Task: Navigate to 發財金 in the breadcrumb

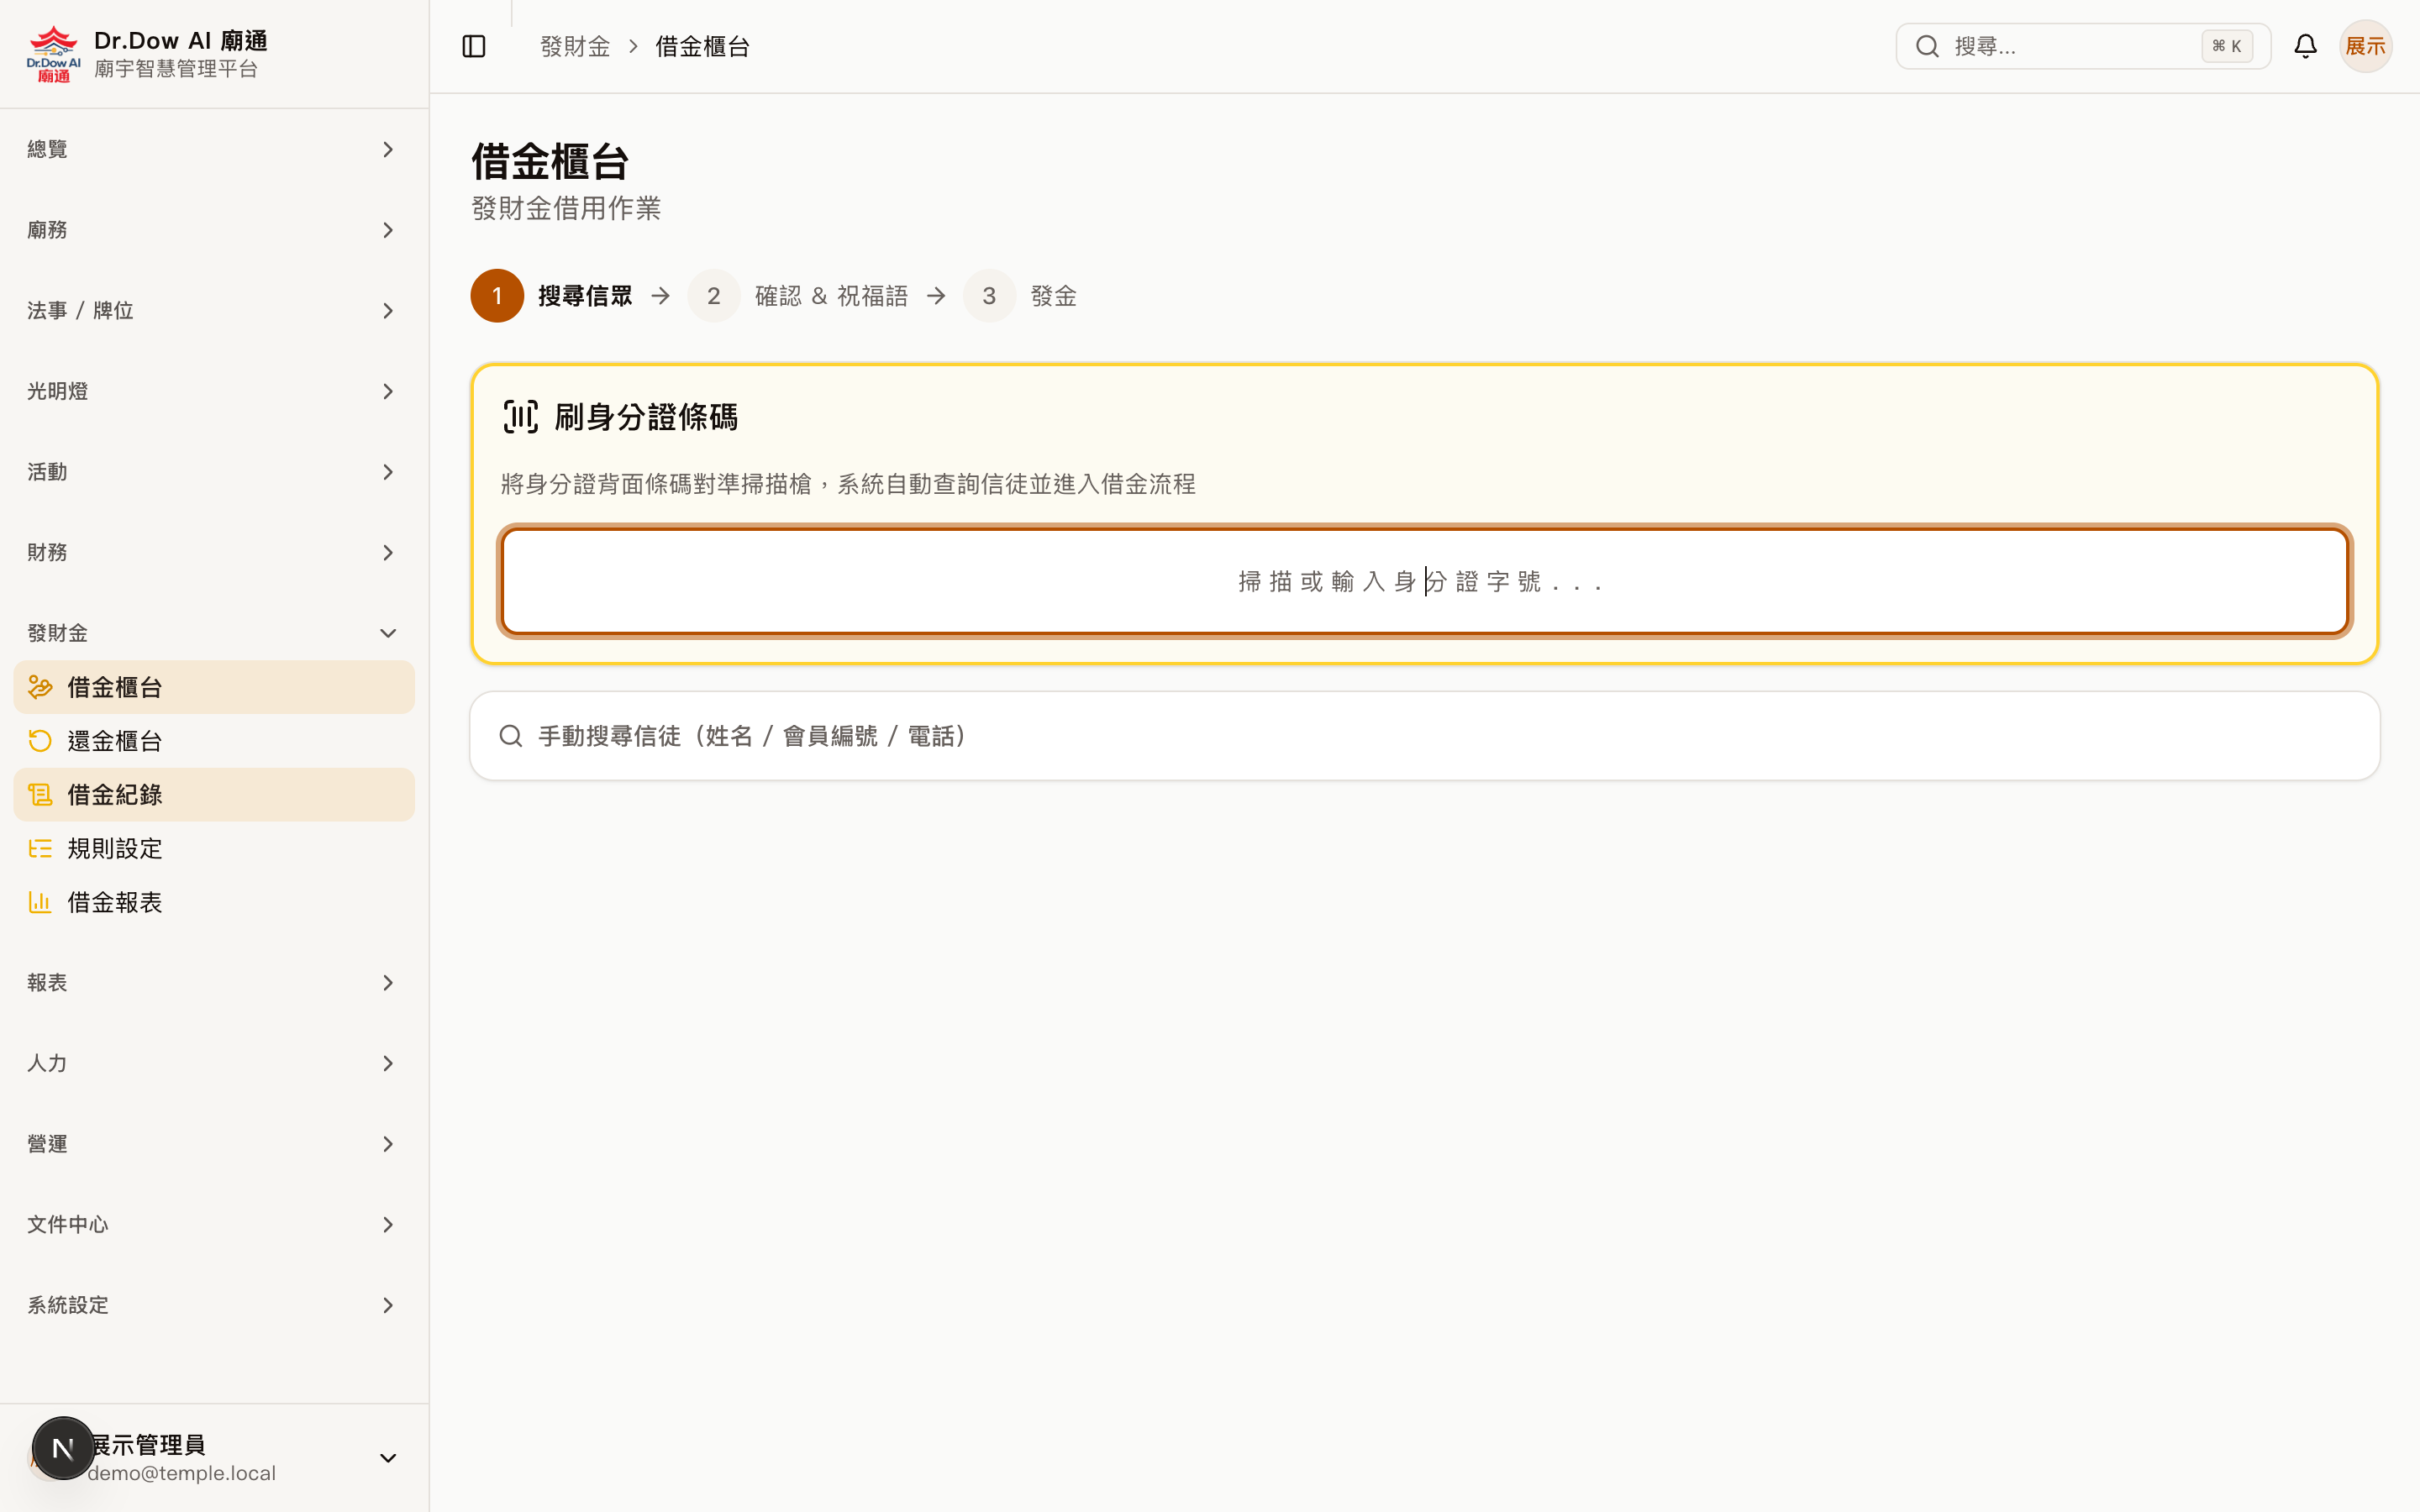Action: 575,46
